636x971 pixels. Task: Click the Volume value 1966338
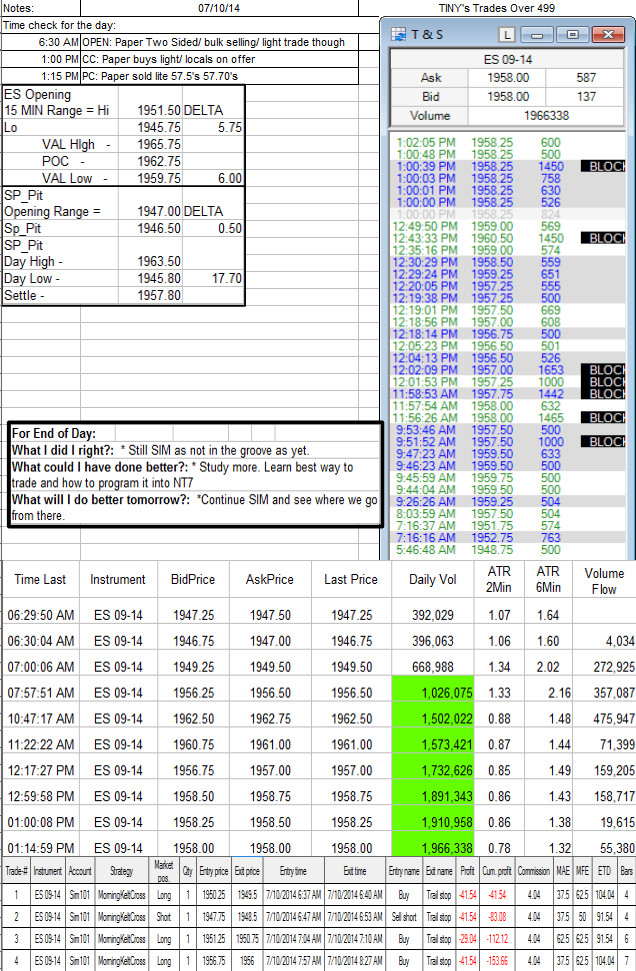pos(546,115)
